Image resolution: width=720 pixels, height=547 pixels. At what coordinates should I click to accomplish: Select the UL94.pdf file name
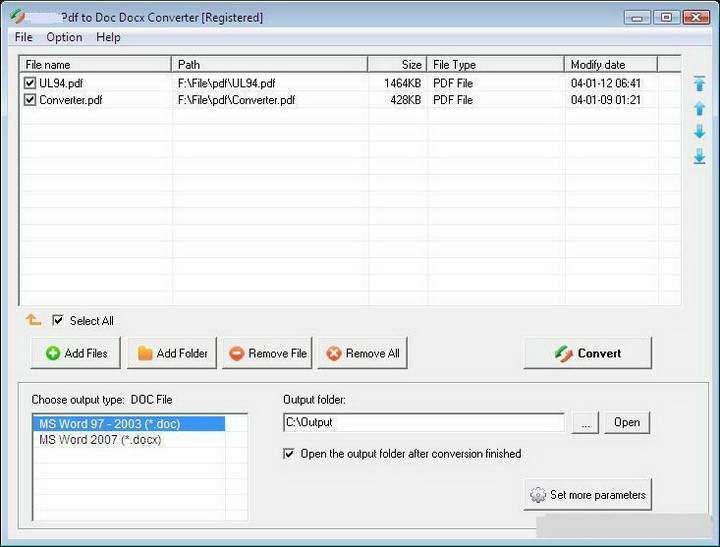pos(61,83)
